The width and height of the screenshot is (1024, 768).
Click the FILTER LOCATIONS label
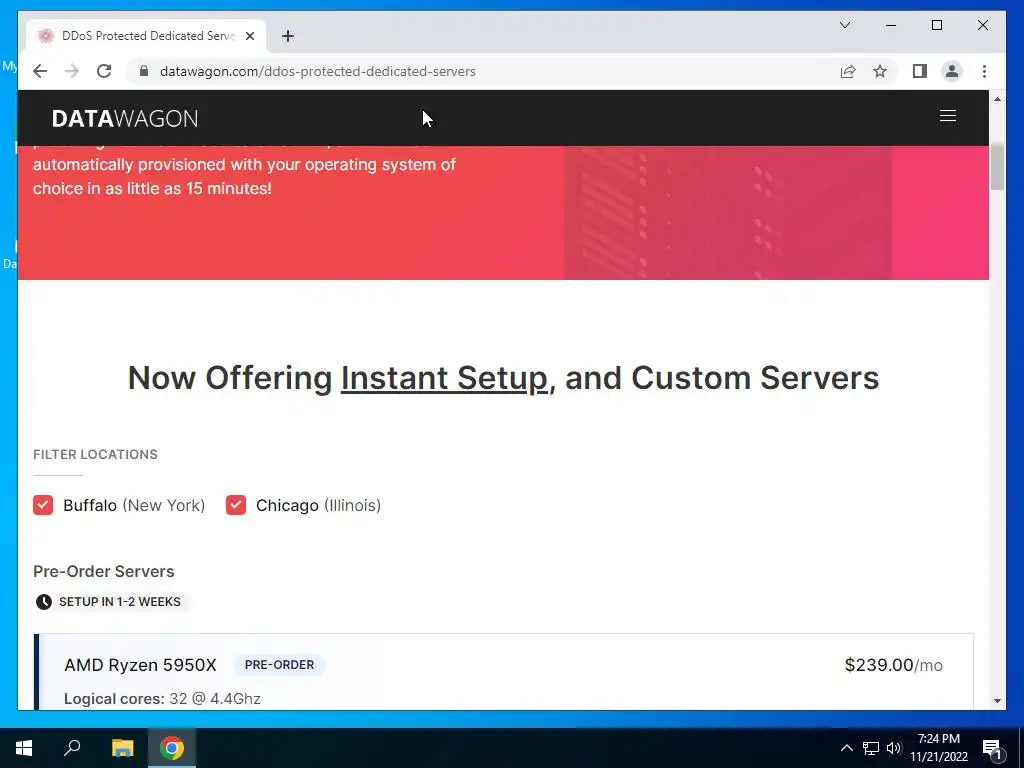tap(95, 455)
